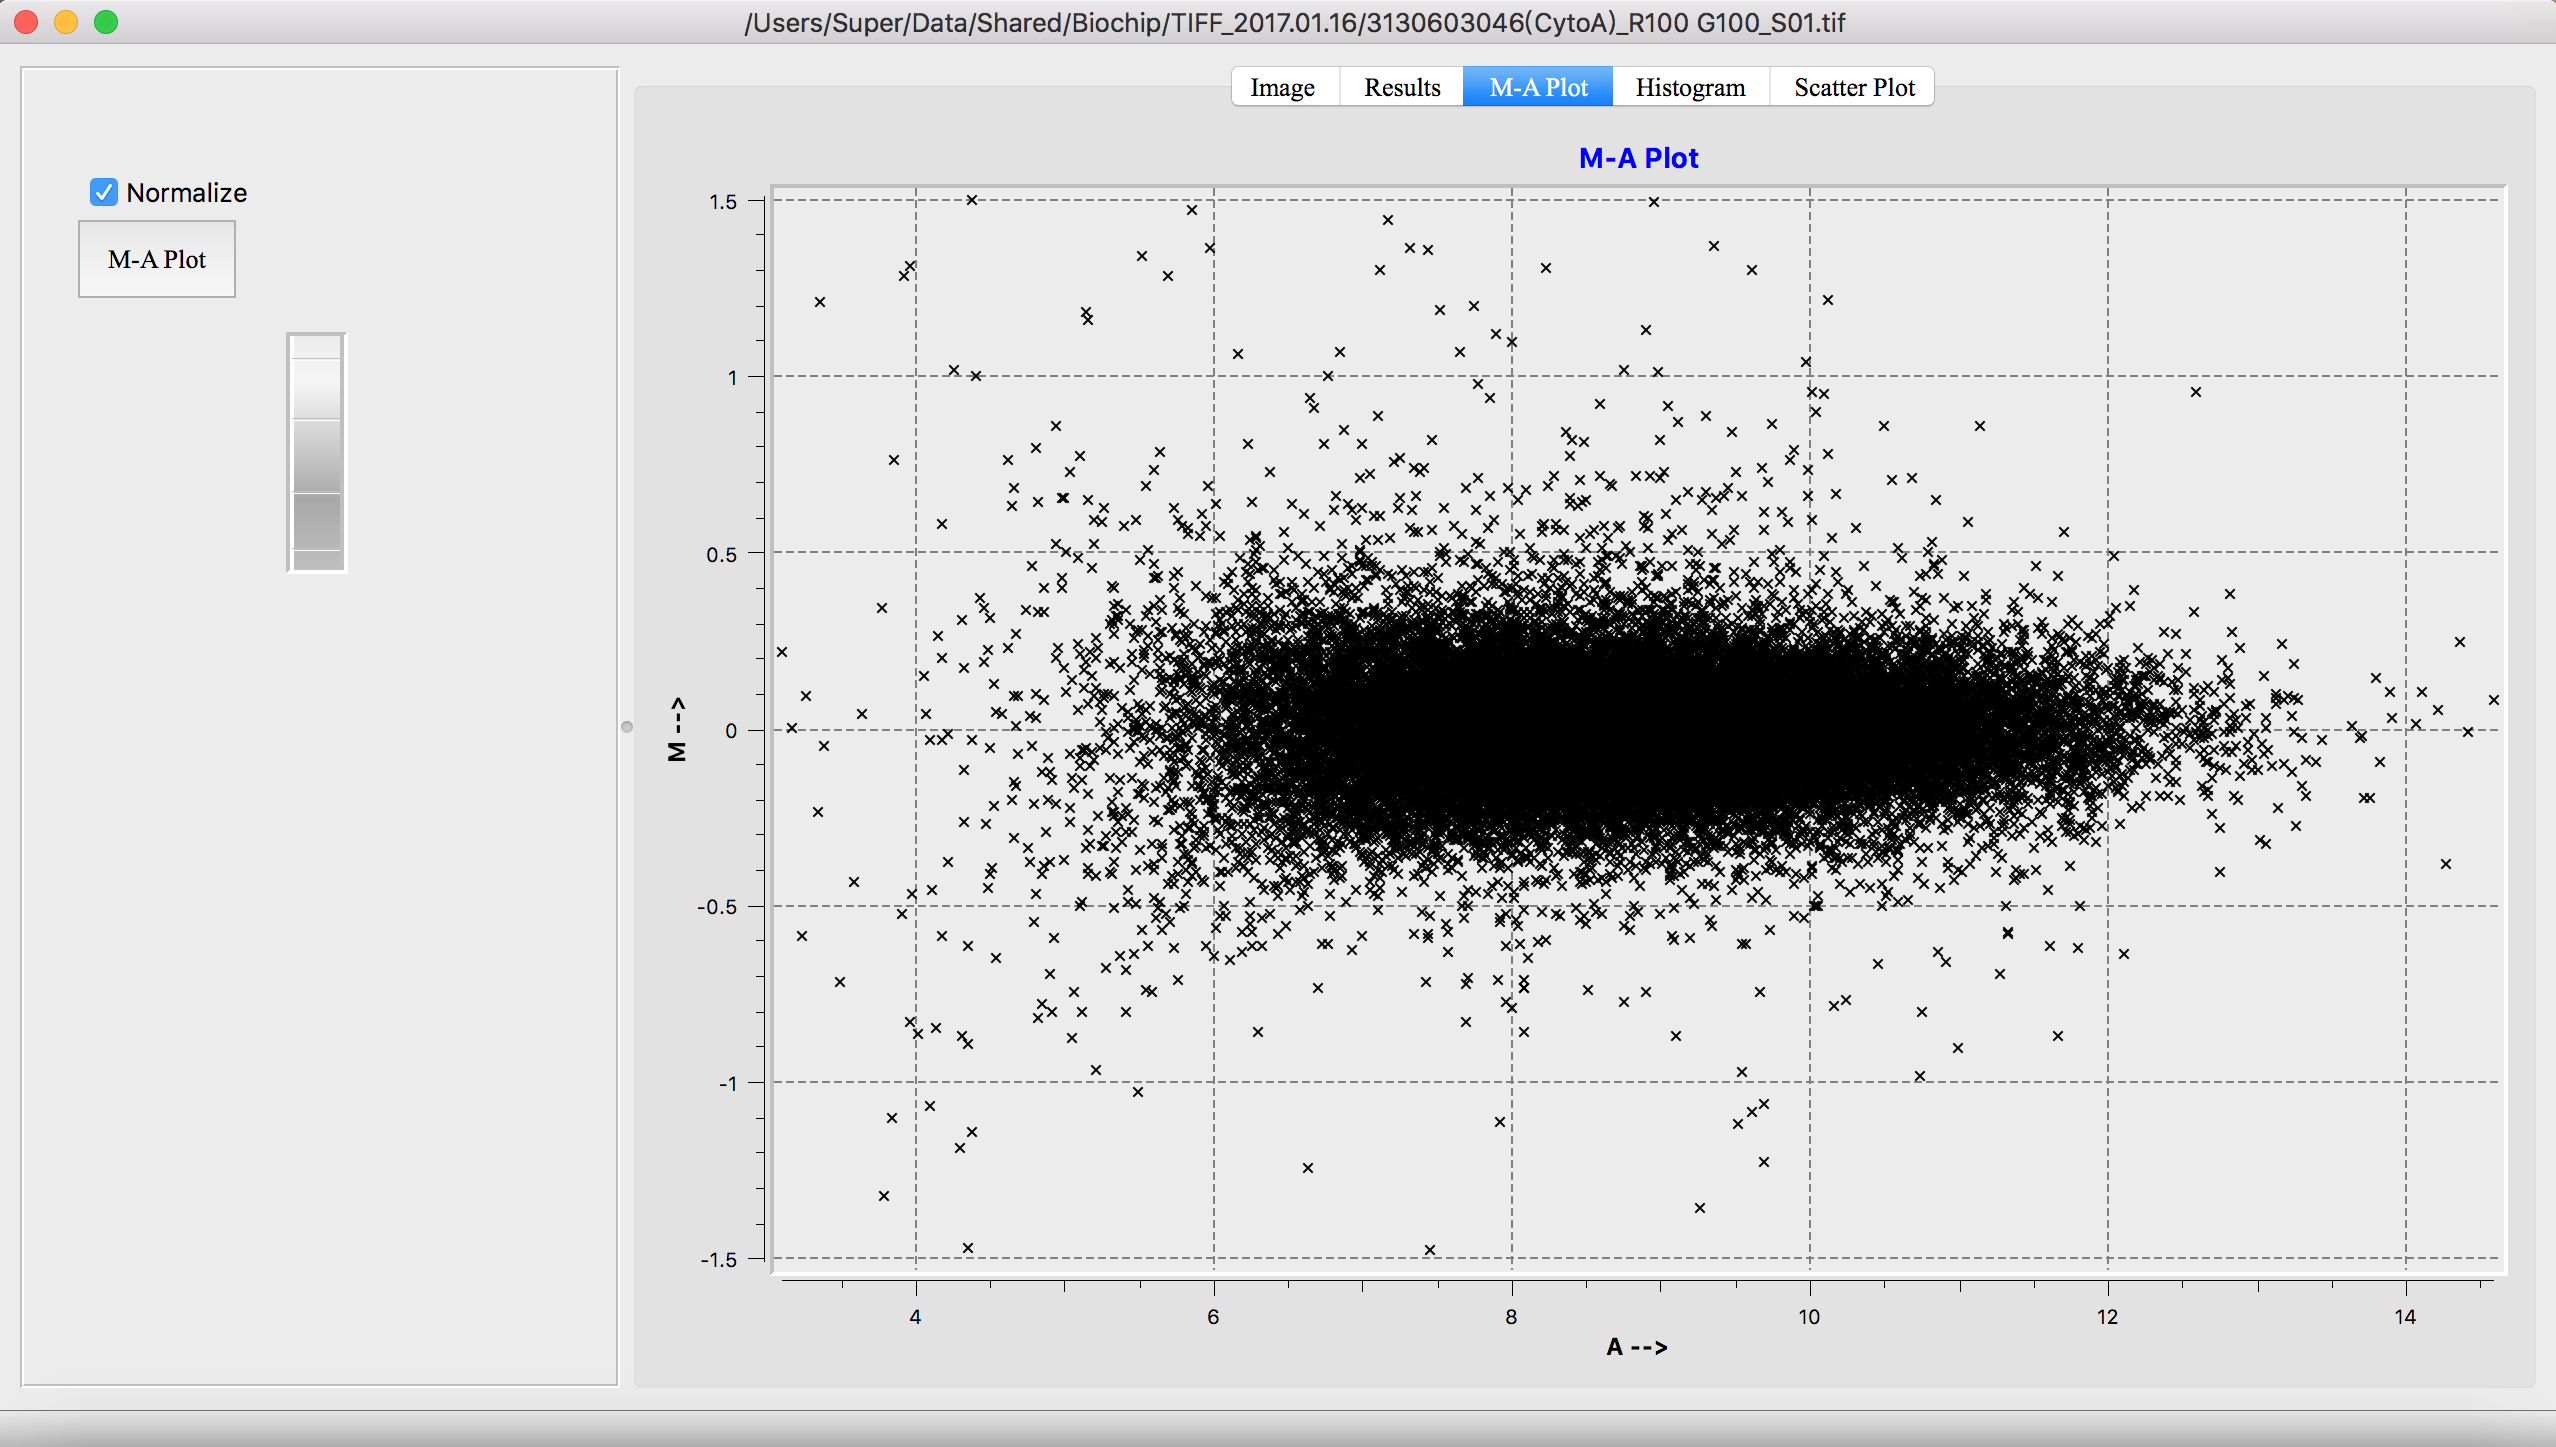
Task: Open the Results tab
Action: tap(1402, 88)
